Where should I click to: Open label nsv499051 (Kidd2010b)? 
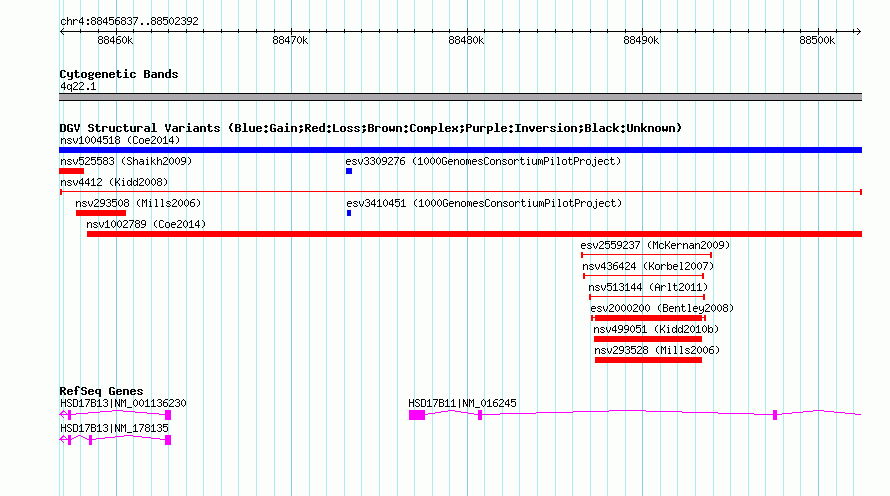[x=656, y=329]
